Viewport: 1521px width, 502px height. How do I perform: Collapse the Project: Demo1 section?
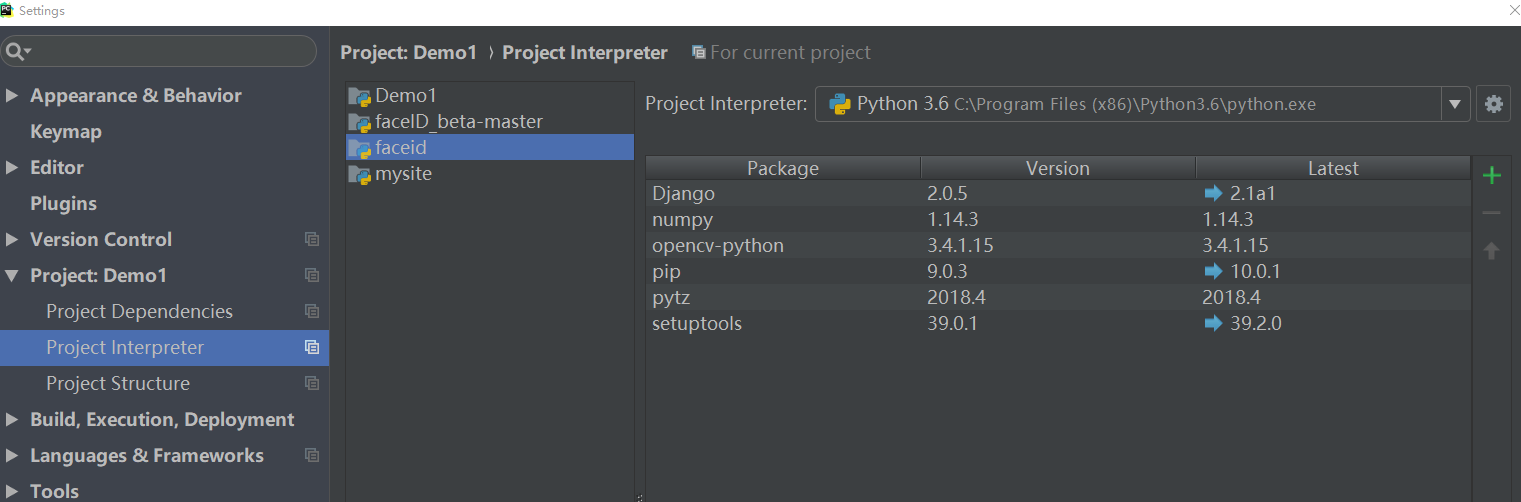point(12,276)
